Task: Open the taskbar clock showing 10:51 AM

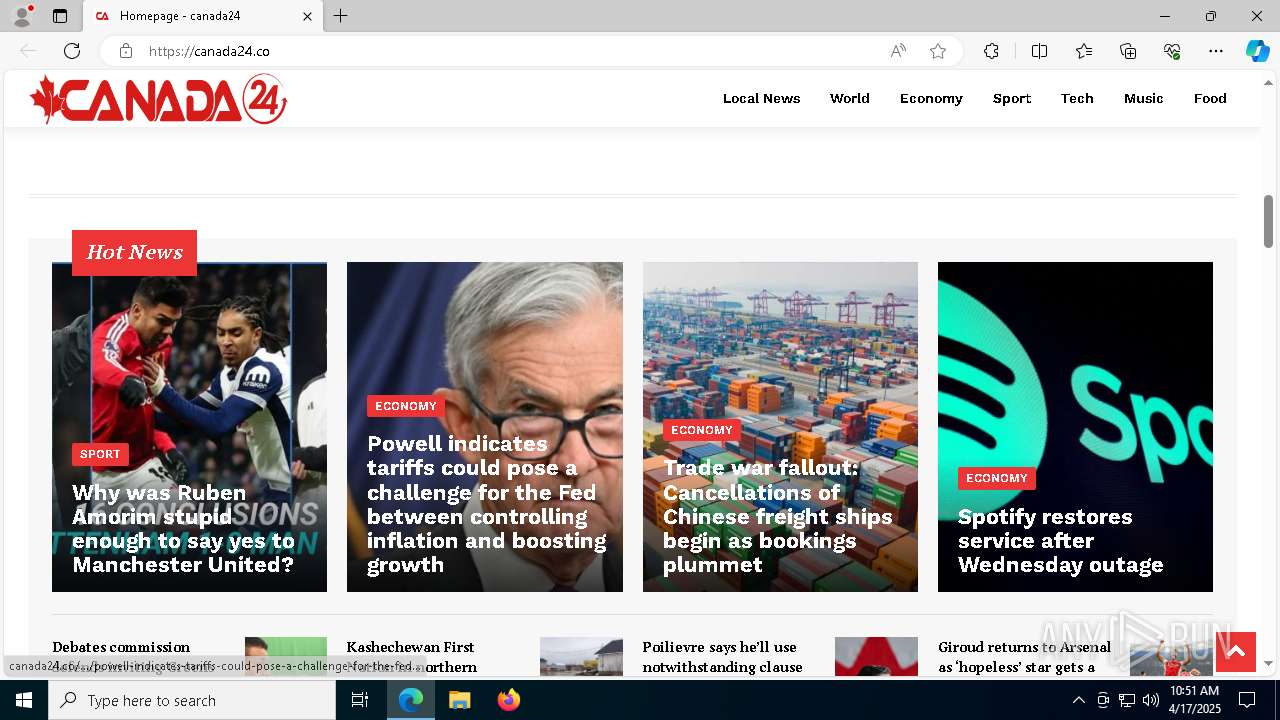Action: 1194,700
